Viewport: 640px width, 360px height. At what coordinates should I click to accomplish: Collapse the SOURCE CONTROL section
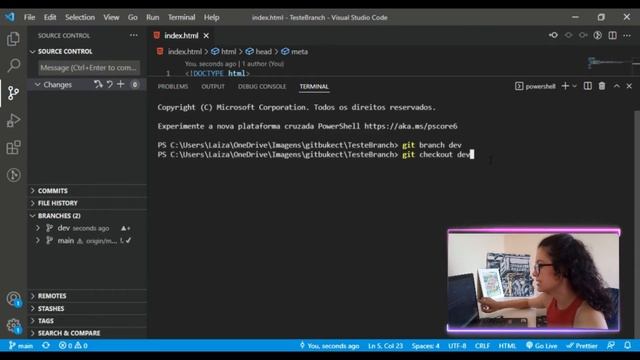click(32, 51)
